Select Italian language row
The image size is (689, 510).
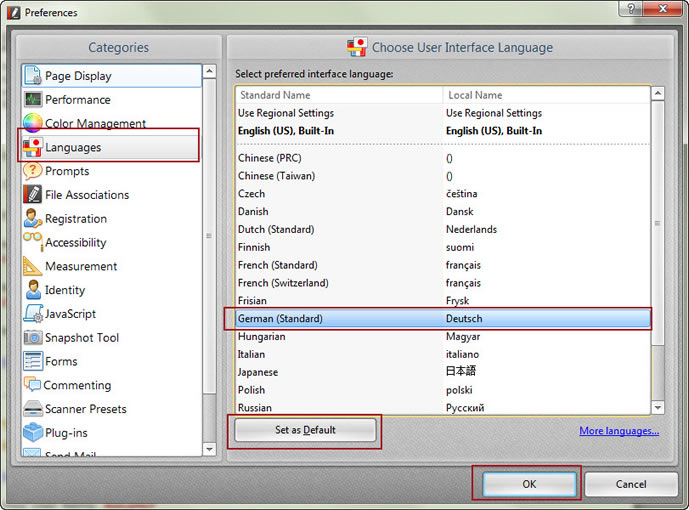pos(443,354)
